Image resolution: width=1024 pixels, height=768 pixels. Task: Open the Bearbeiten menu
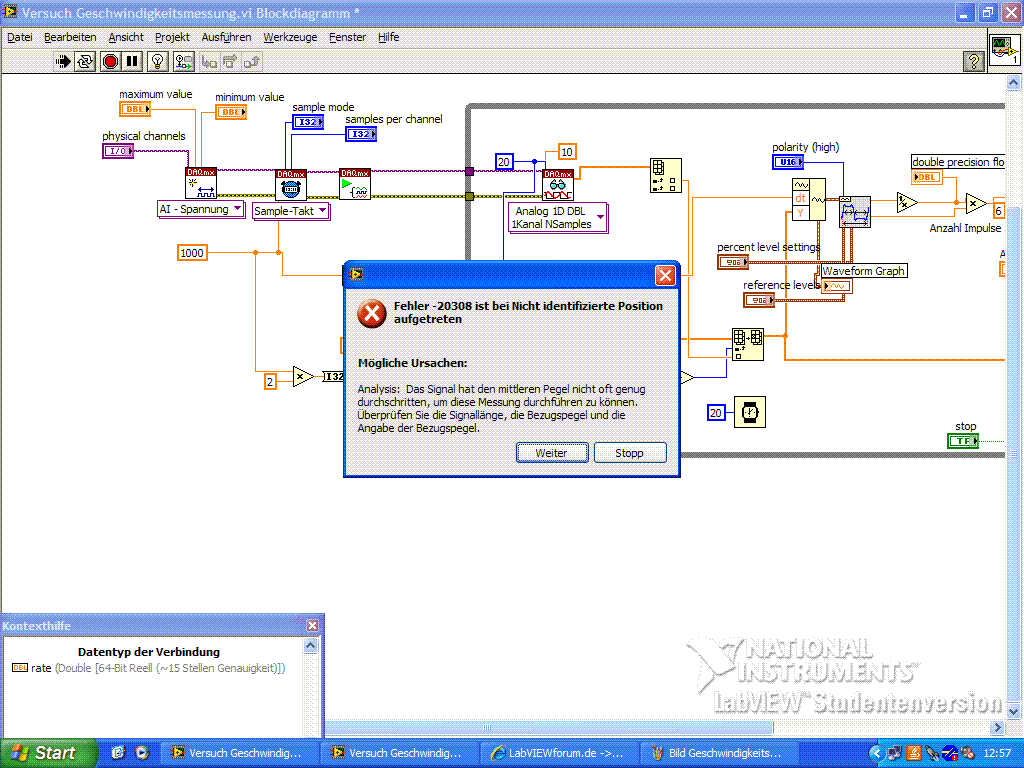tap(70, 37)
